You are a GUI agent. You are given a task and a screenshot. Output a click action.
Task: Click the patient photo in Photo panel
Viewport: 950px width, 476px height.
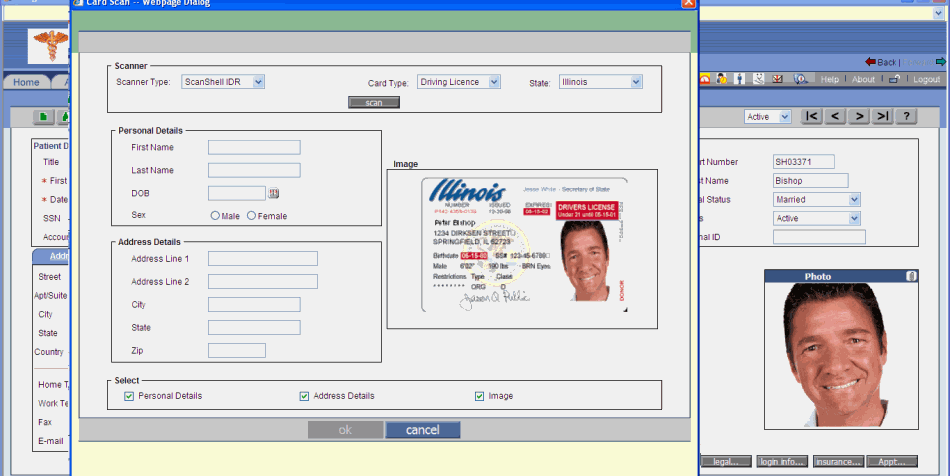tap(841, 355)
